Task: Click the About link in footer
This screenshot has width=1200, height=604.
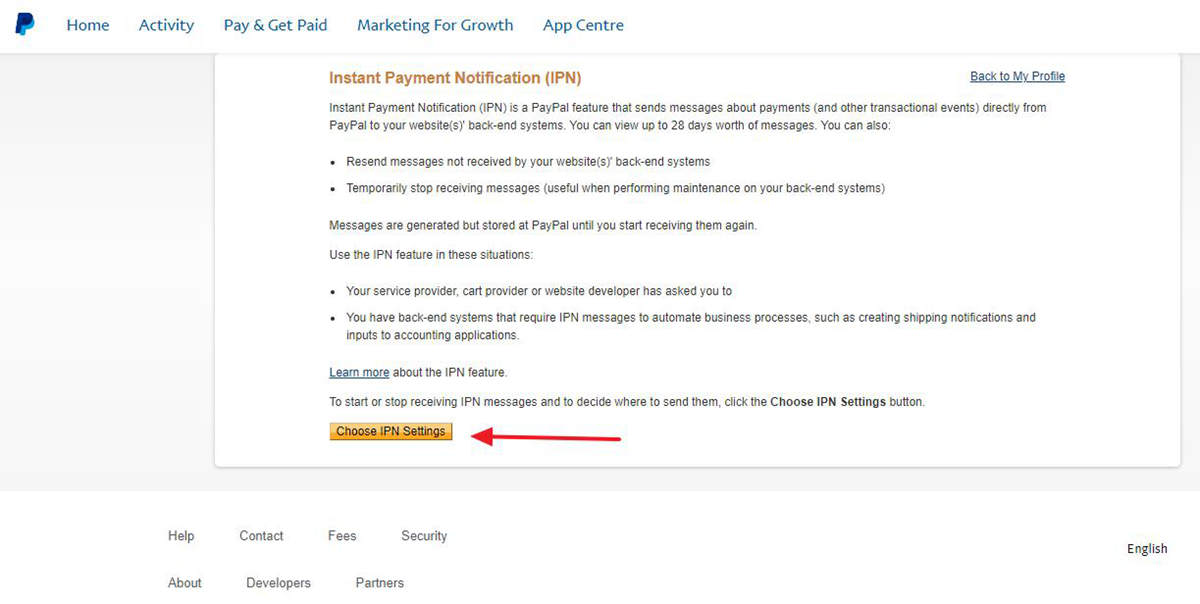Action: [x=184, y=582]
